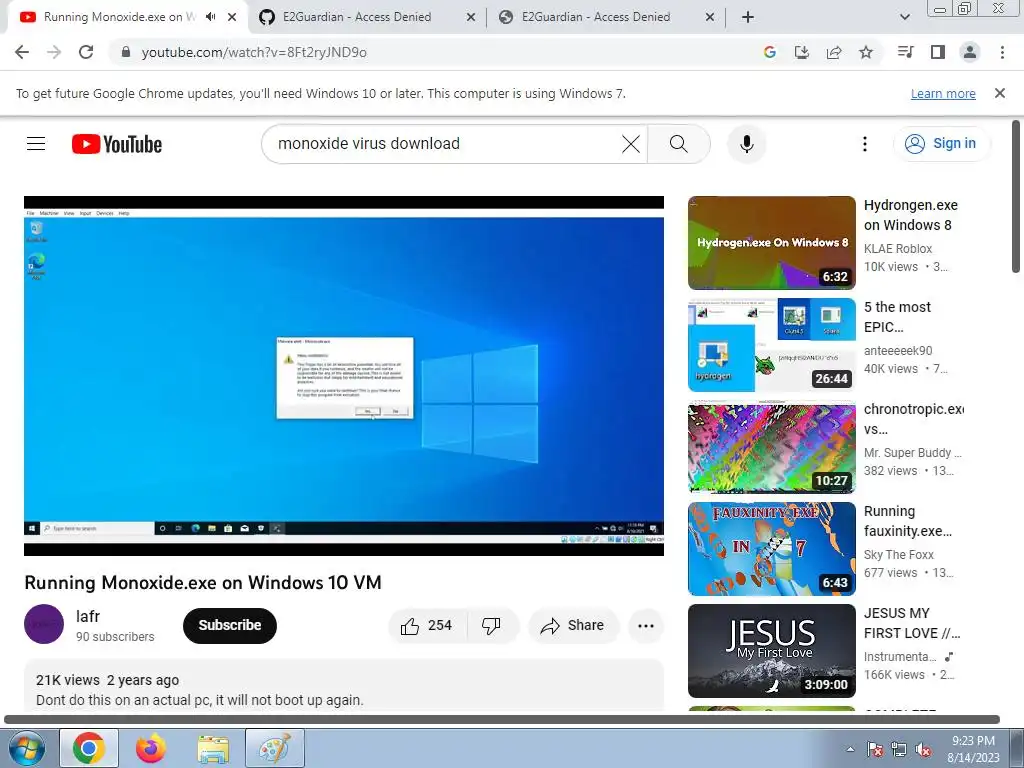The image size is (1024, 768).
Task: Open Windows Start menu
Action: click(26, 748)
